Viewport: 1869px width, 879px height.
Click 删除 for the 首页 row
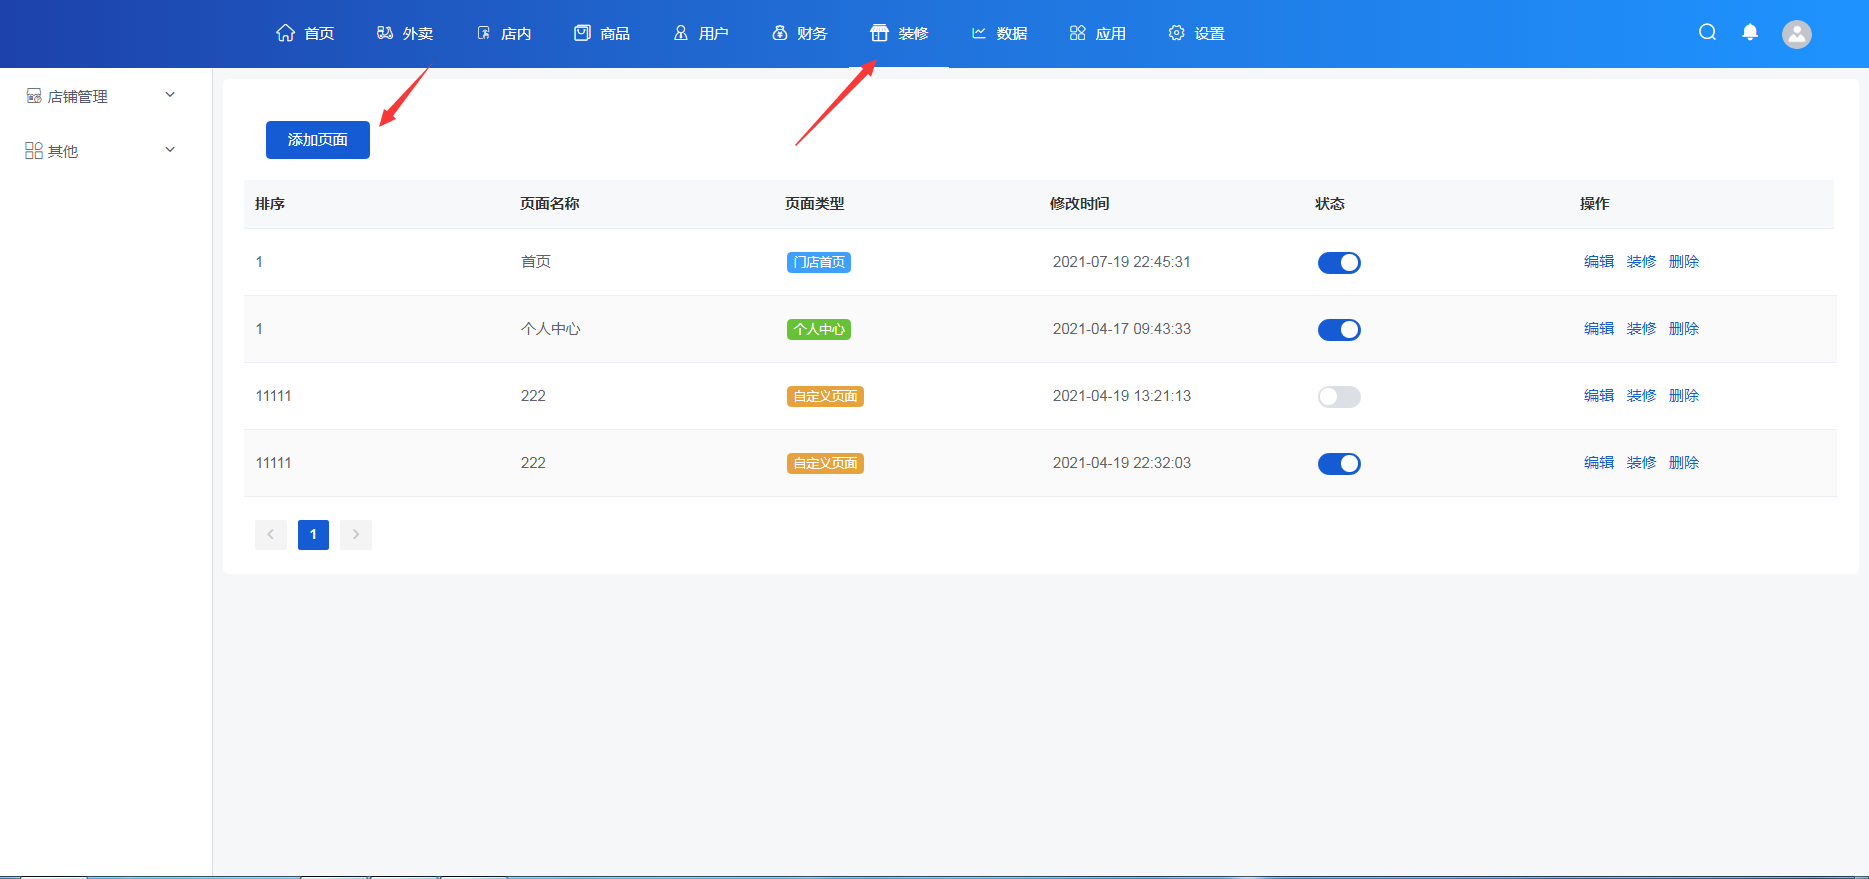(1684, 262)
